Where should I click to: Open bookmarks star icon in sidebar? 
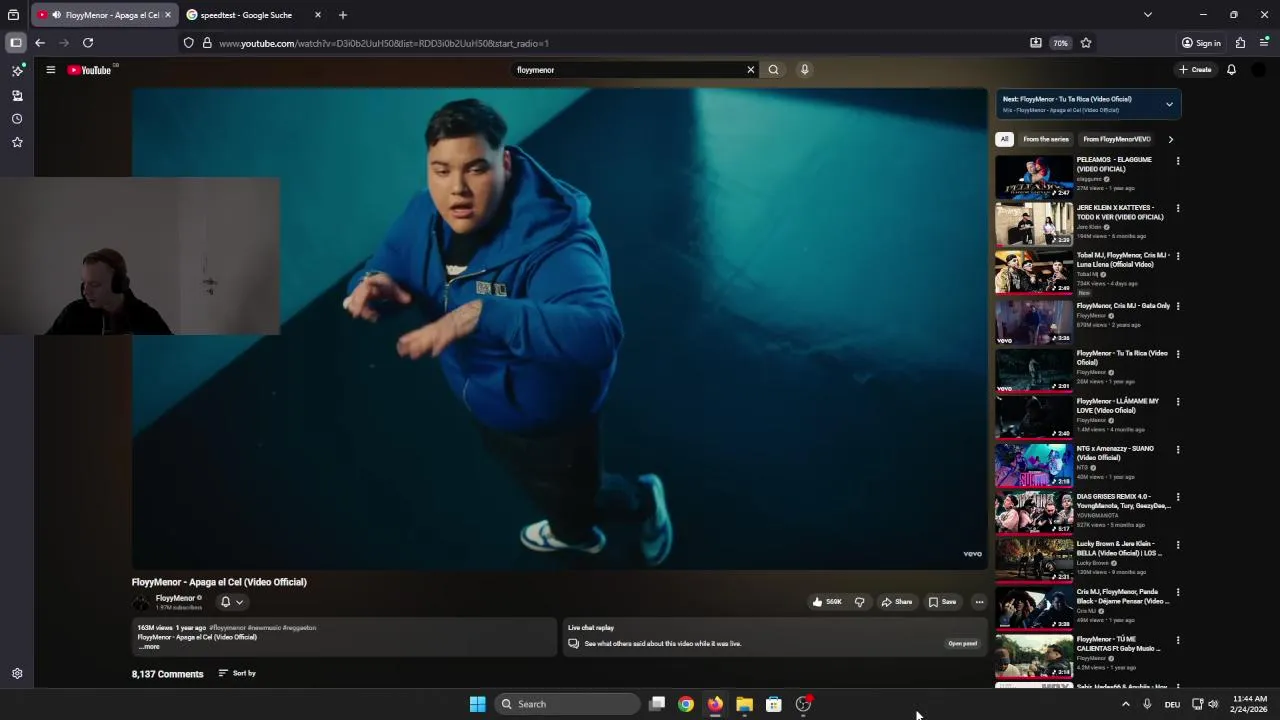point(17,142)
